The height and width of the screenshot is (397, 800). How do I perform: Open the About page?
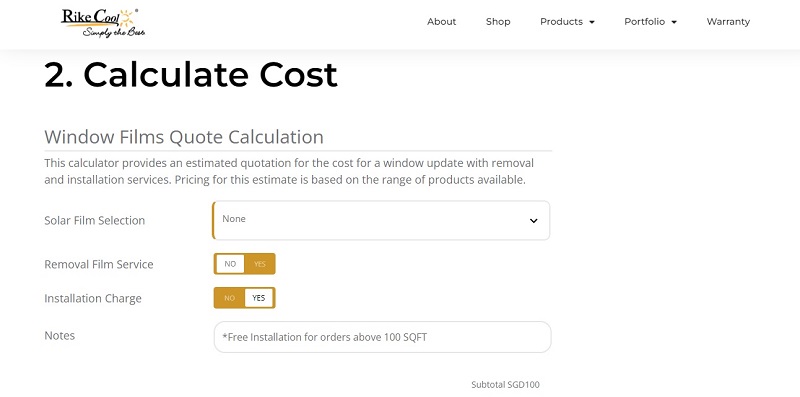[x=441, y=21]
